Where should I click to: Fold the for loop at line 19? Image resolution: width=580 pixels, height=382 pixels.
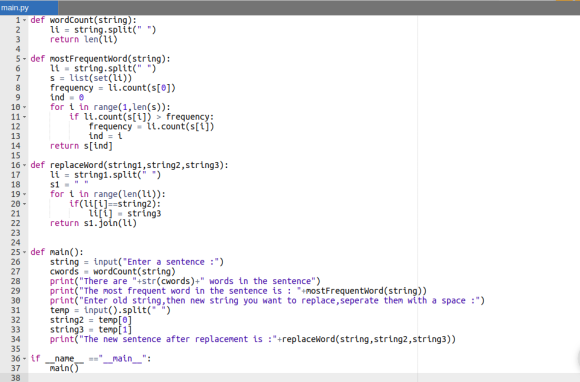[x=25, y=195]
